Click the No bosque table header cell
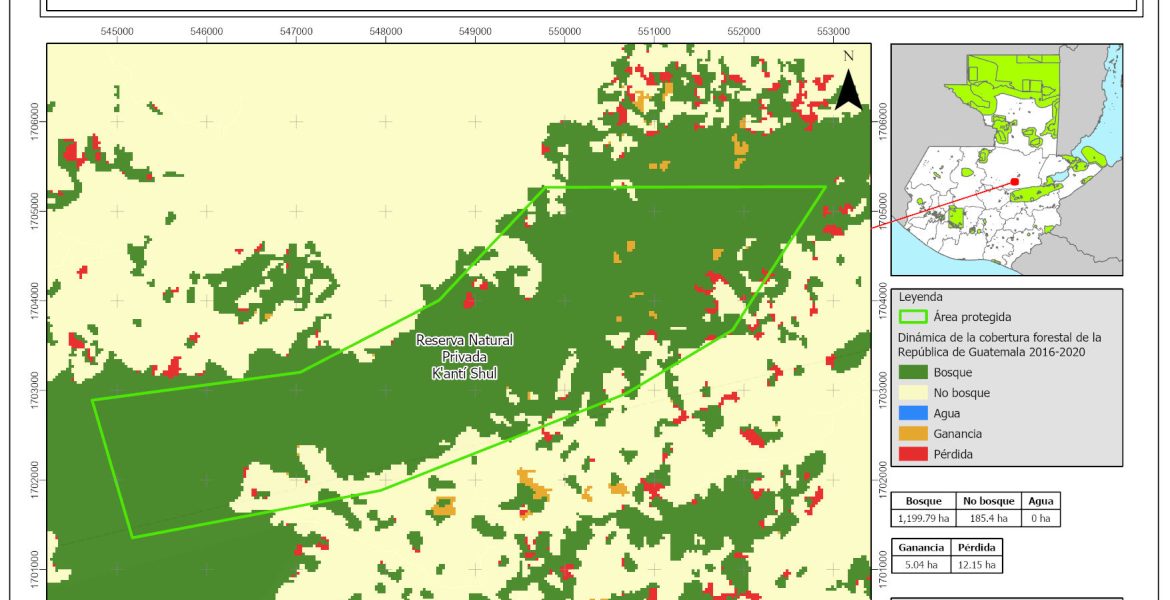 [x=989, y=501]
